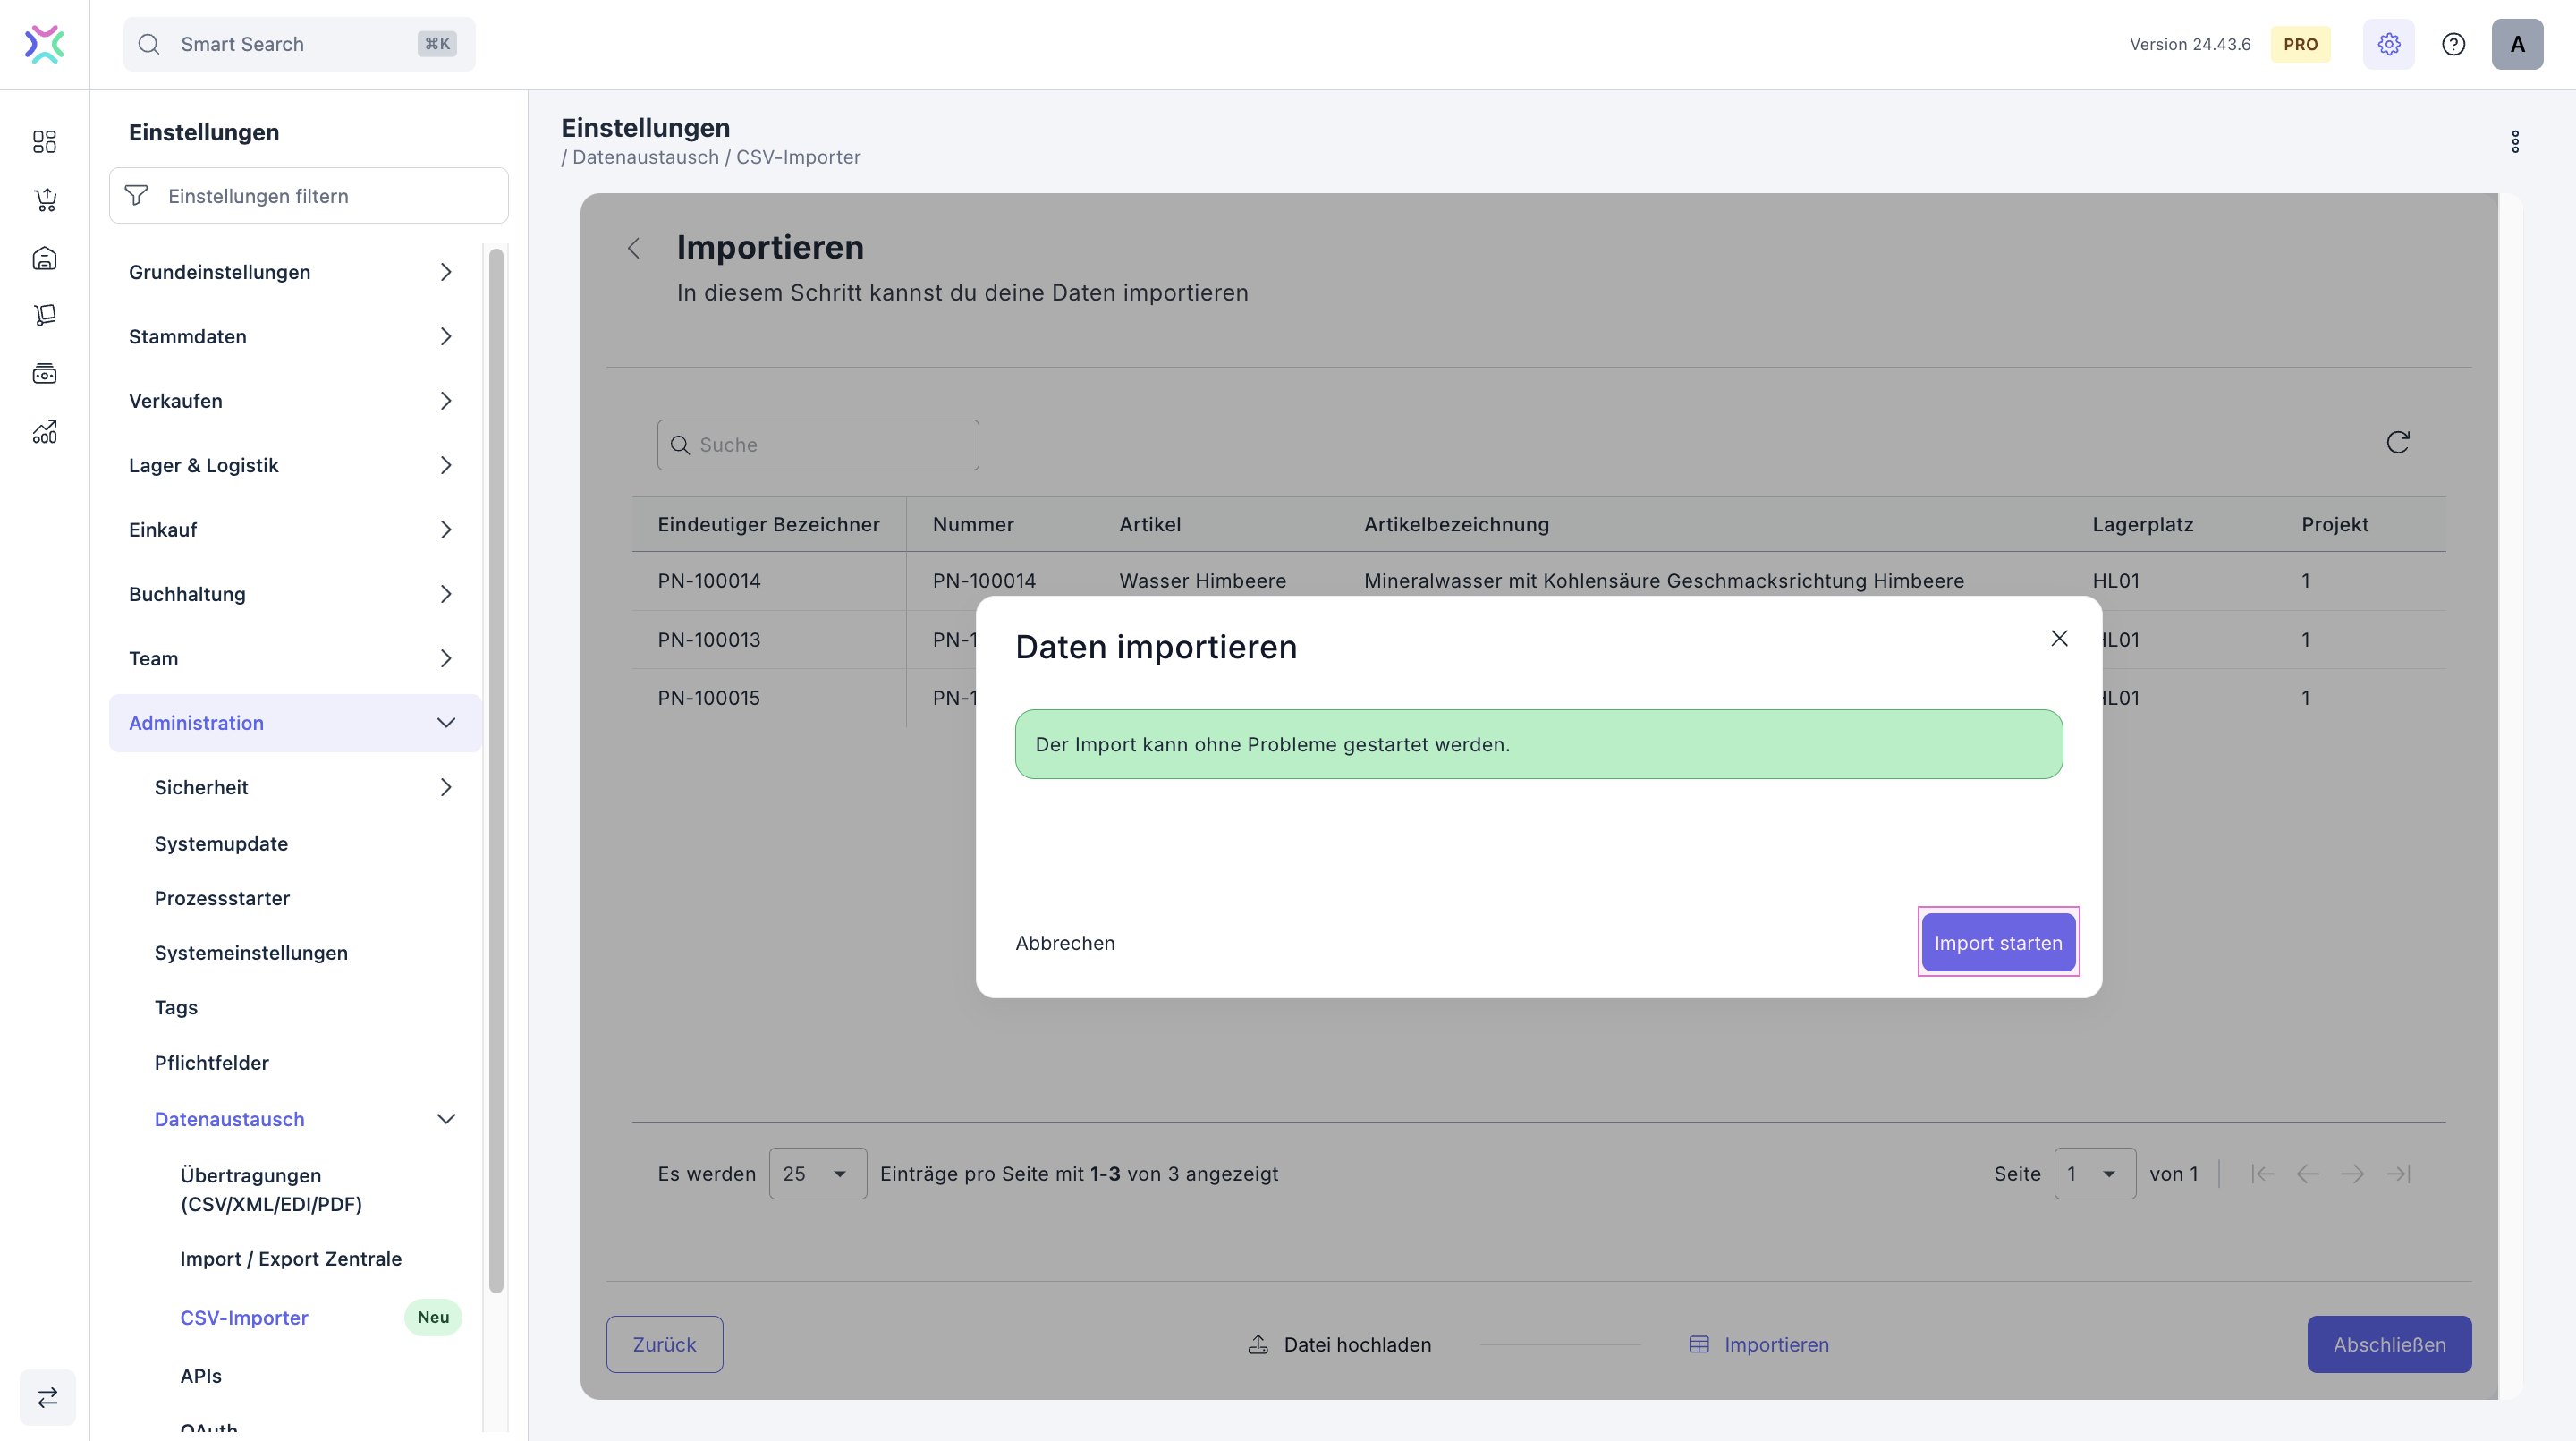Open settings gear icon in header

coord(2388,44)
